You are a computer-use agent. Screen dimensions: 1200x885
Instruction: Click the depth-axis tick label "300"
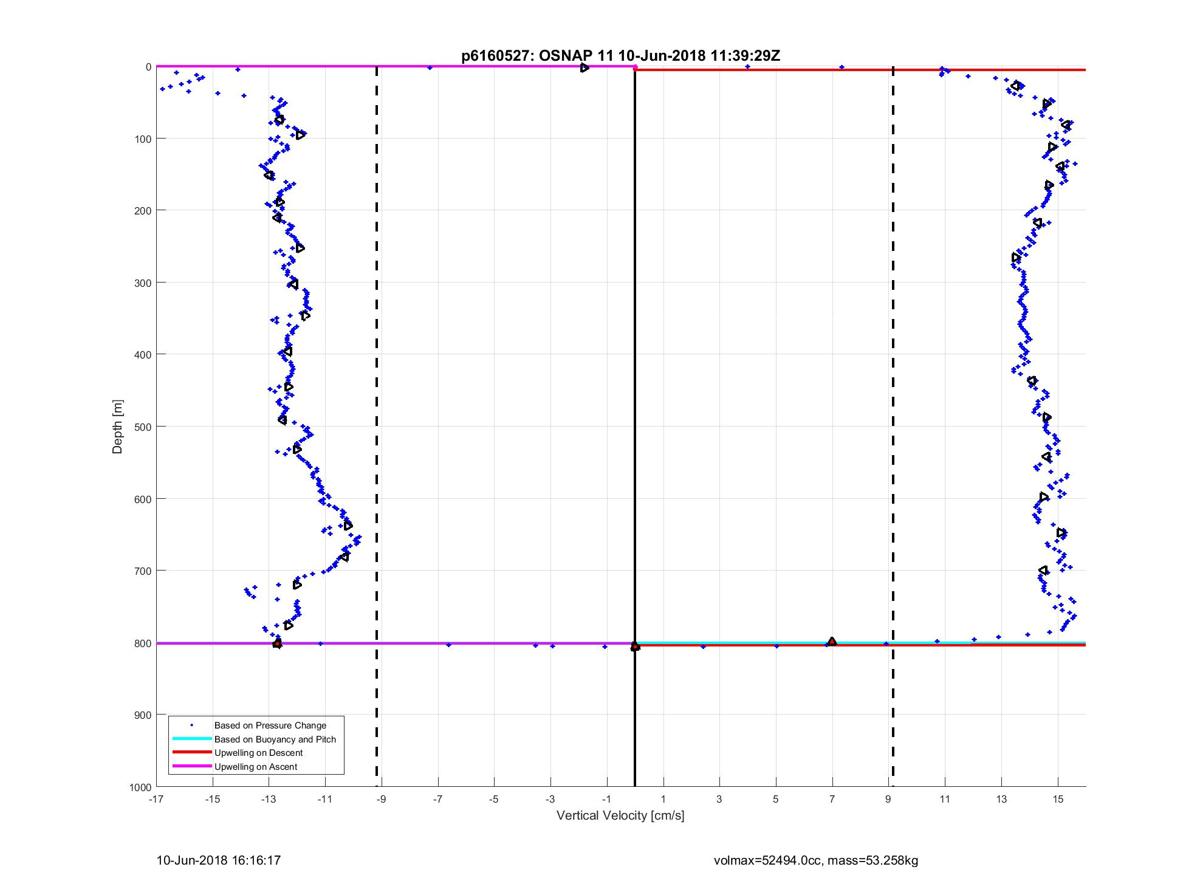tap(143, 283)
